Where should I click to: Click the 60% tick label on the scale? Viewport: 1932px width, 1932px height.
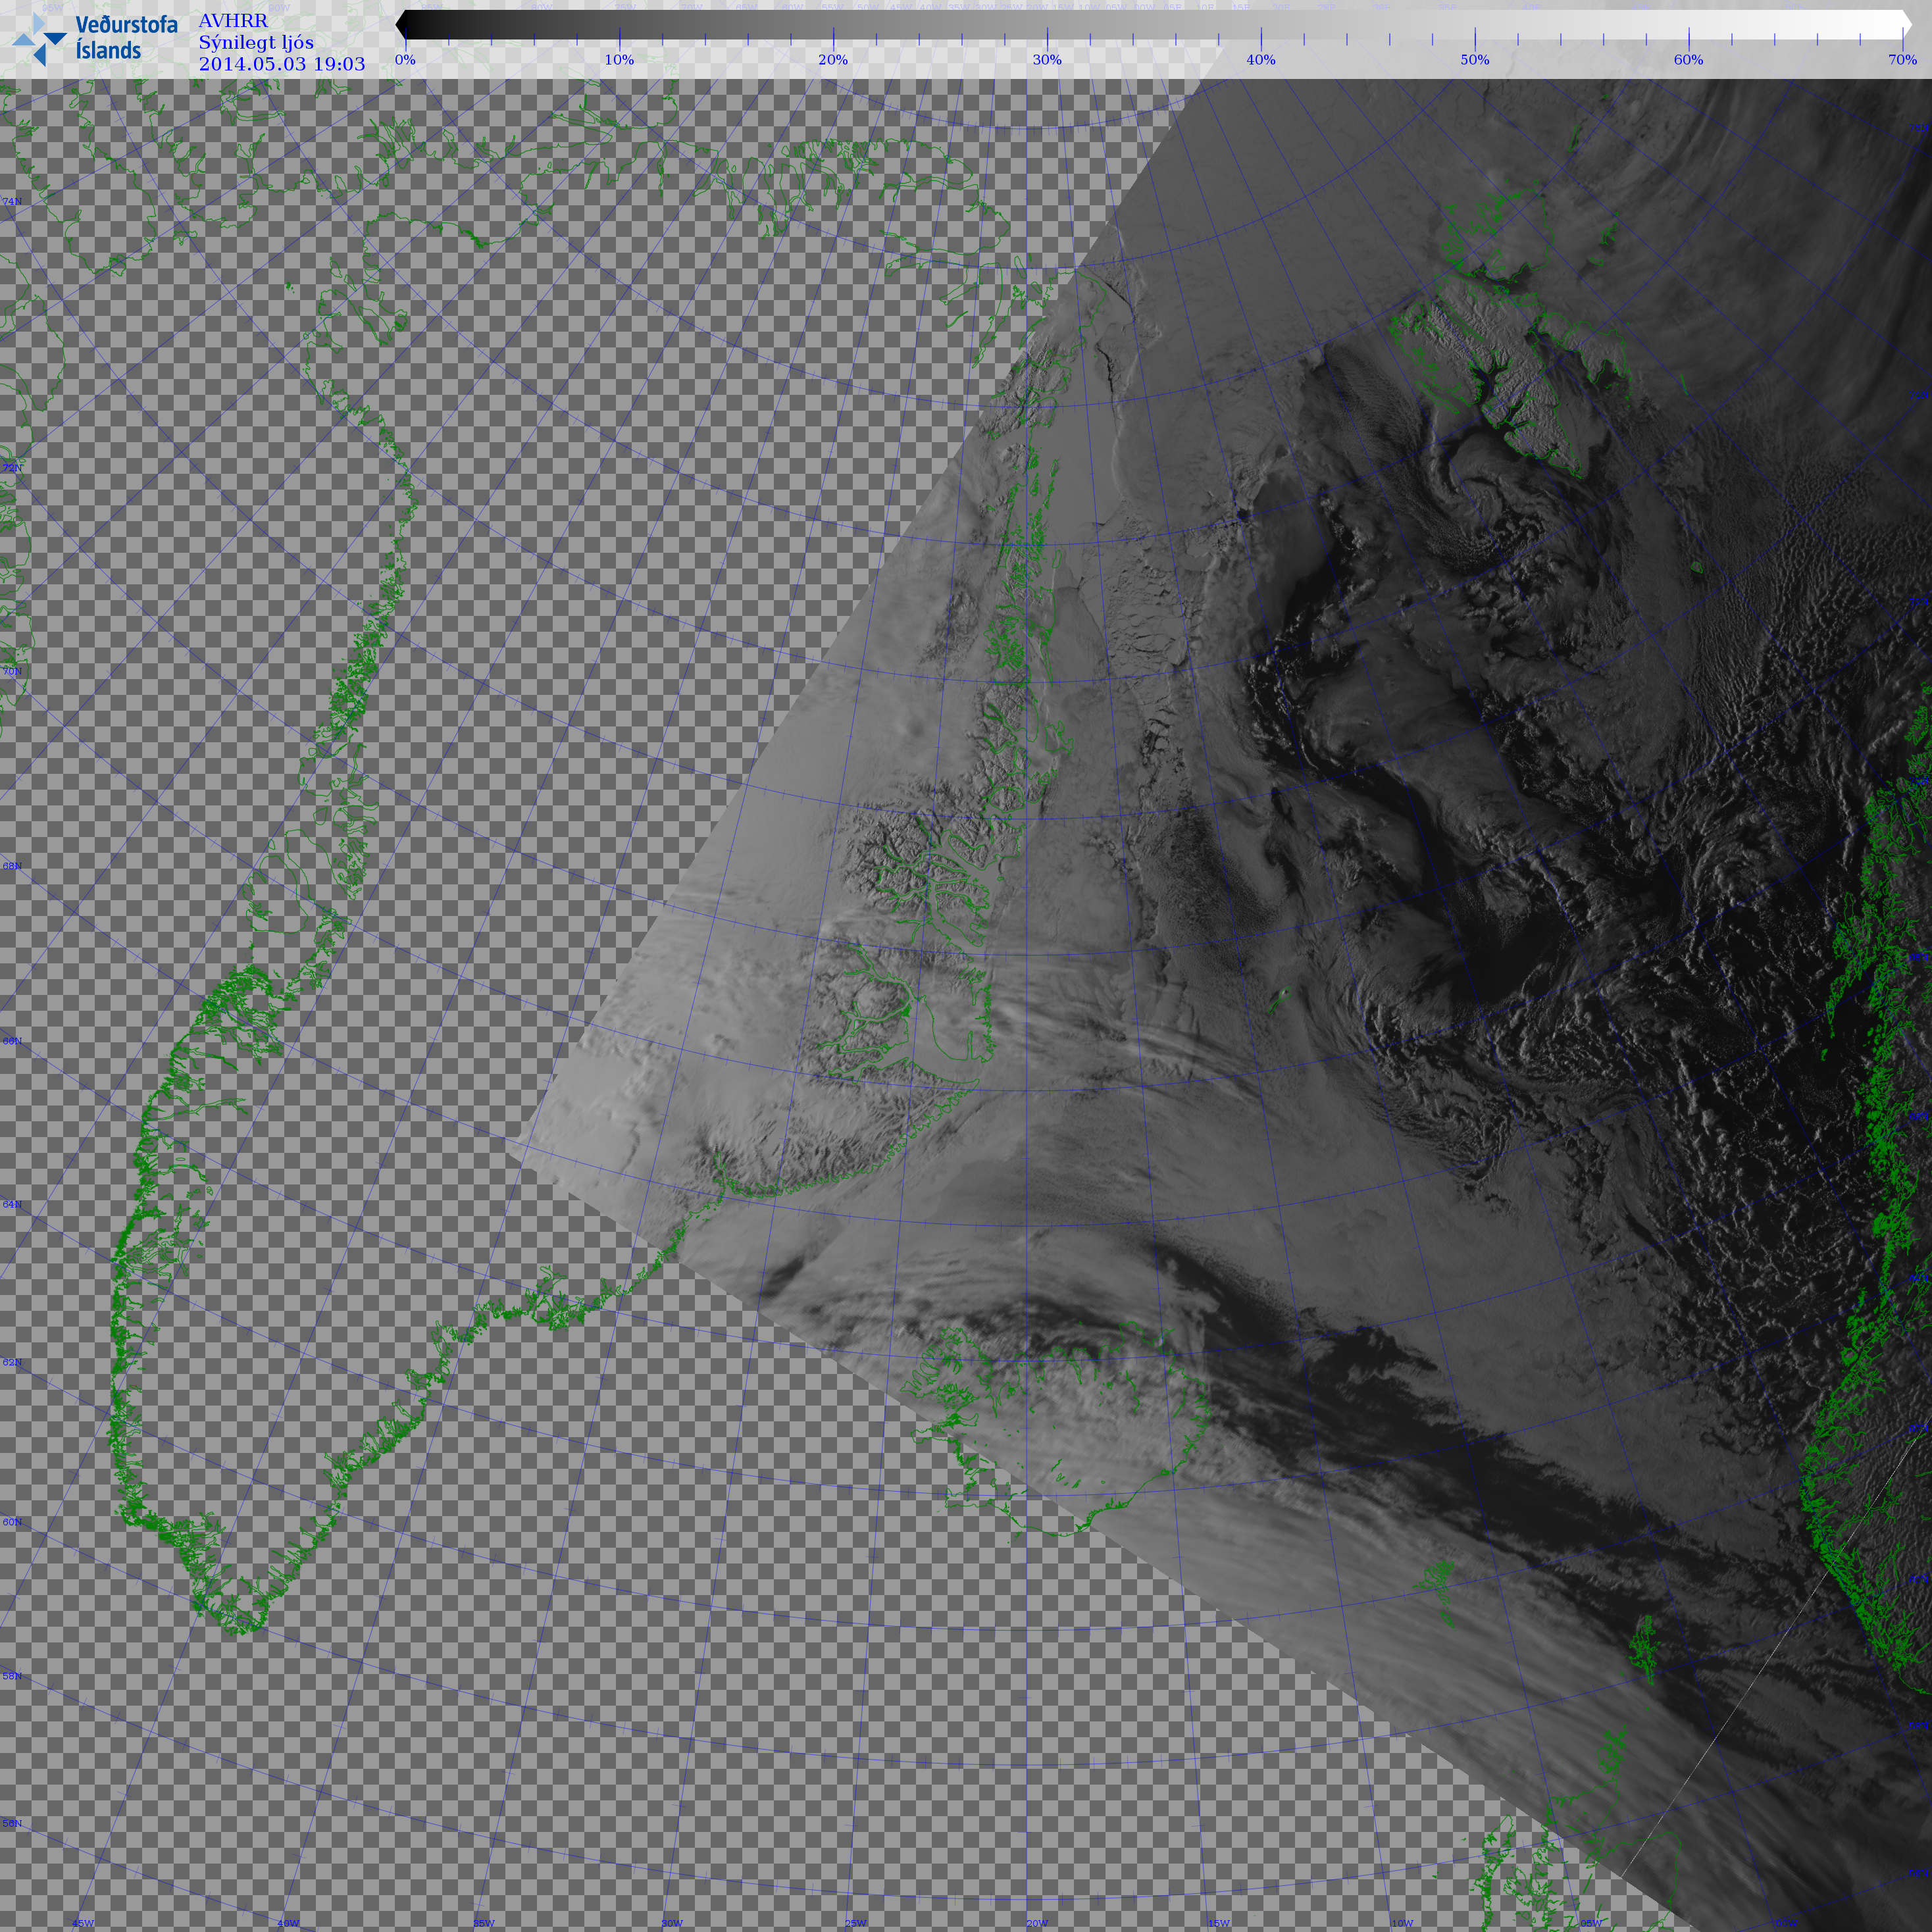point(1689,60)
